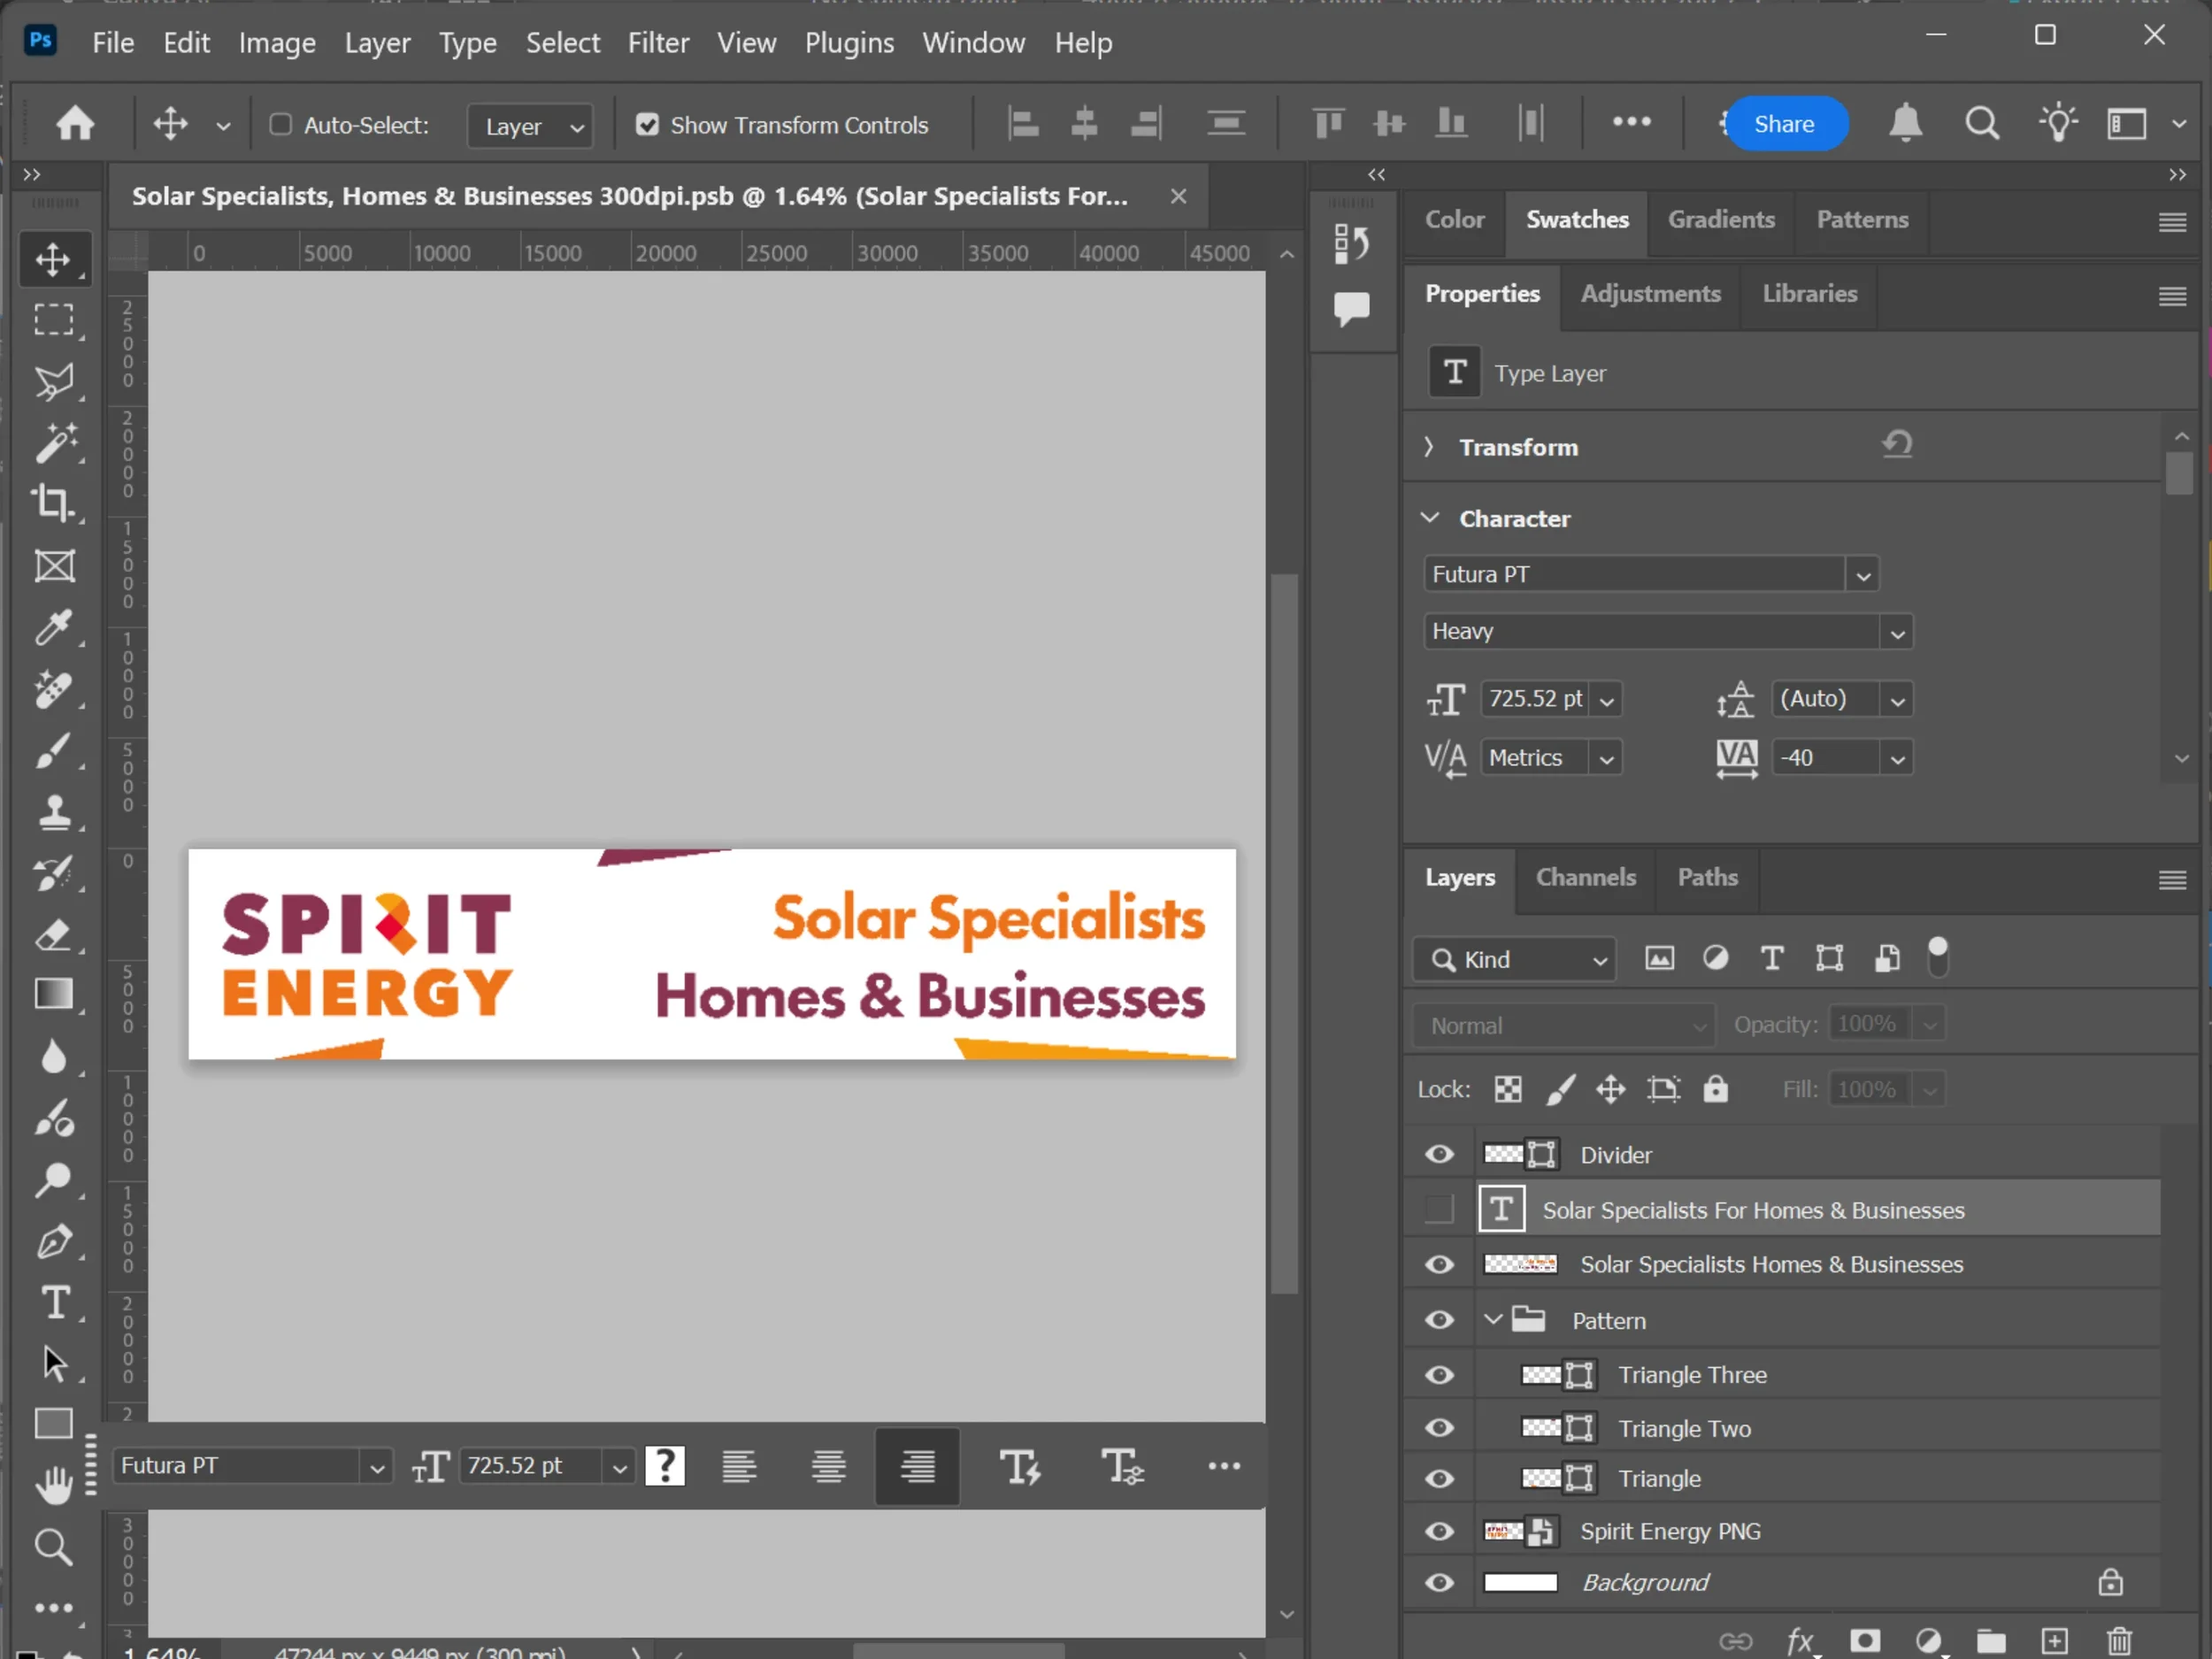This screenshot has width=2212, height=1659.
Task: Uncheck Show Transform Controls
Action: (648, 125)
